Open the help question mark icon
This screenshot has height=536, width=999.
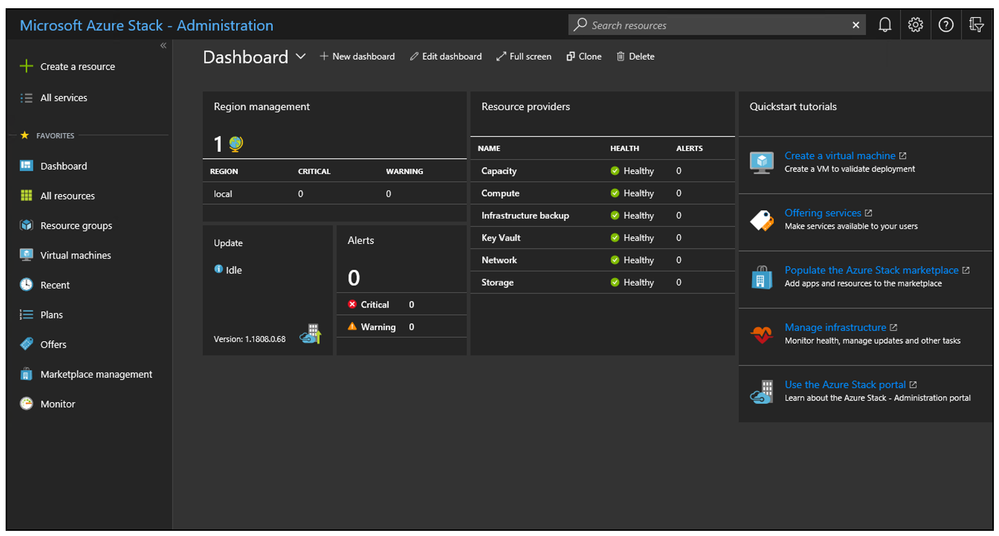[946, 25]
